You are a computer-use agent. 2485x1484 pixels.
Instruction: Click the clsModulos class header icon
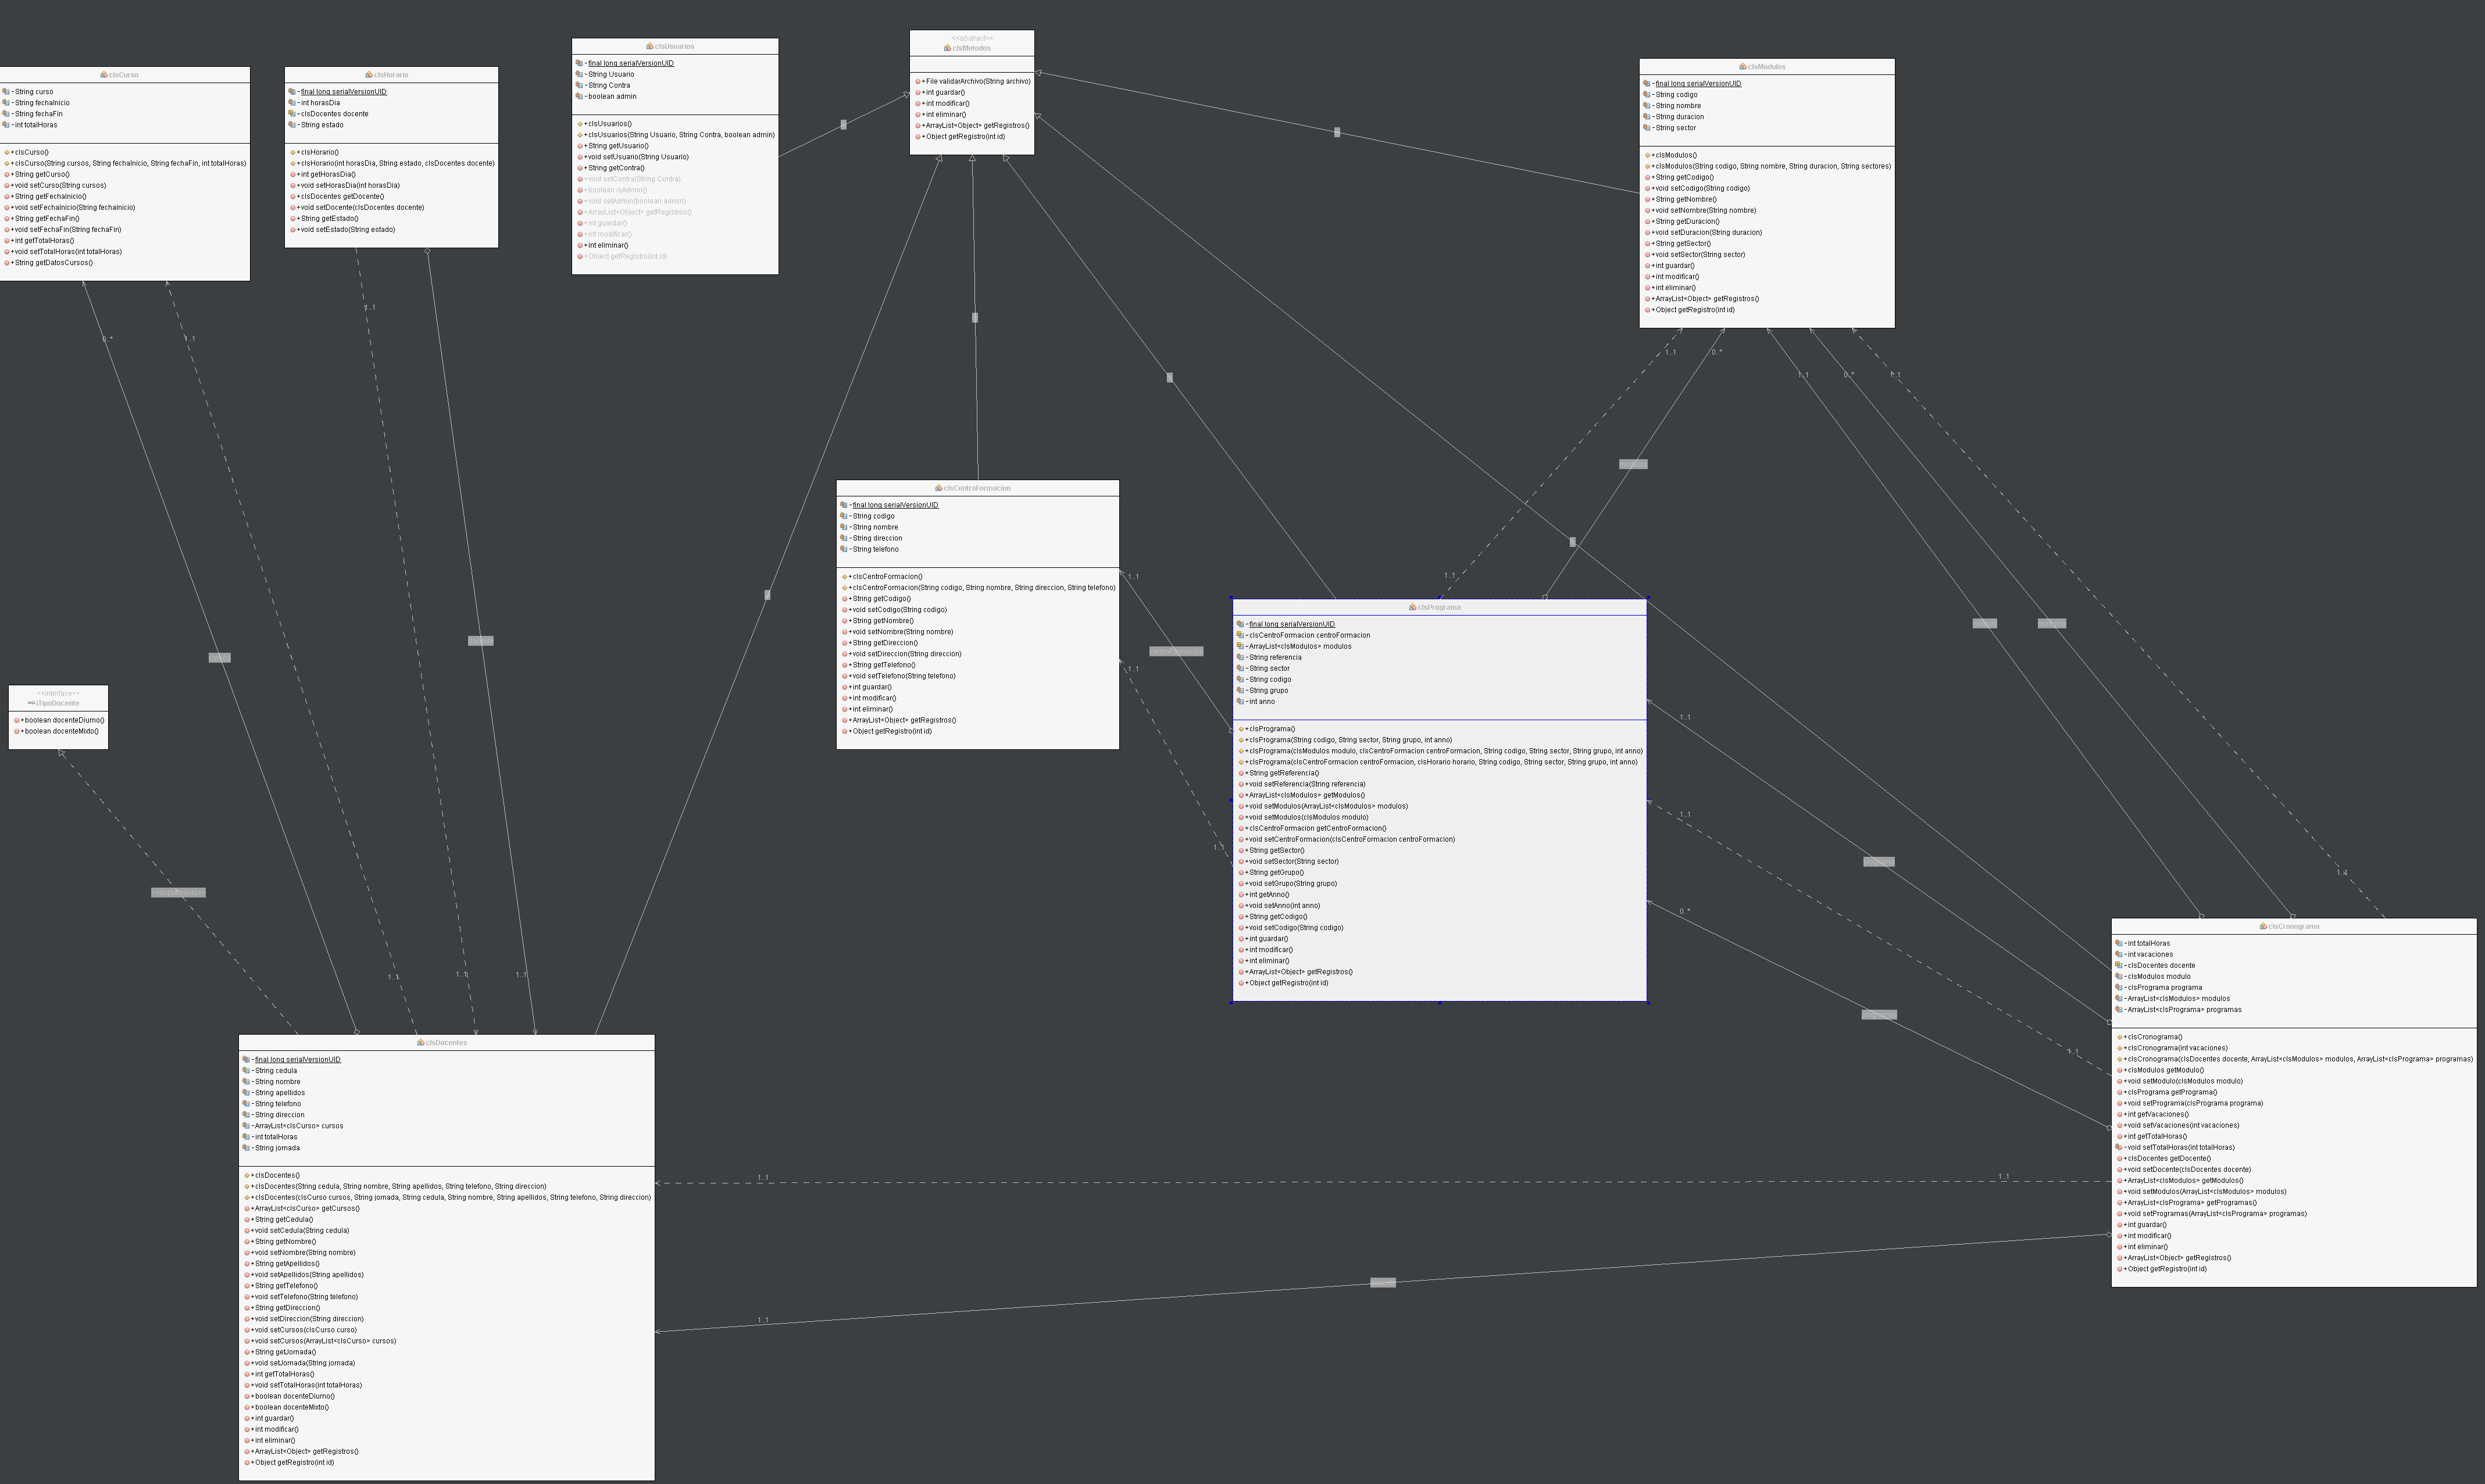pyautogui.click(x=1743, y=67)
